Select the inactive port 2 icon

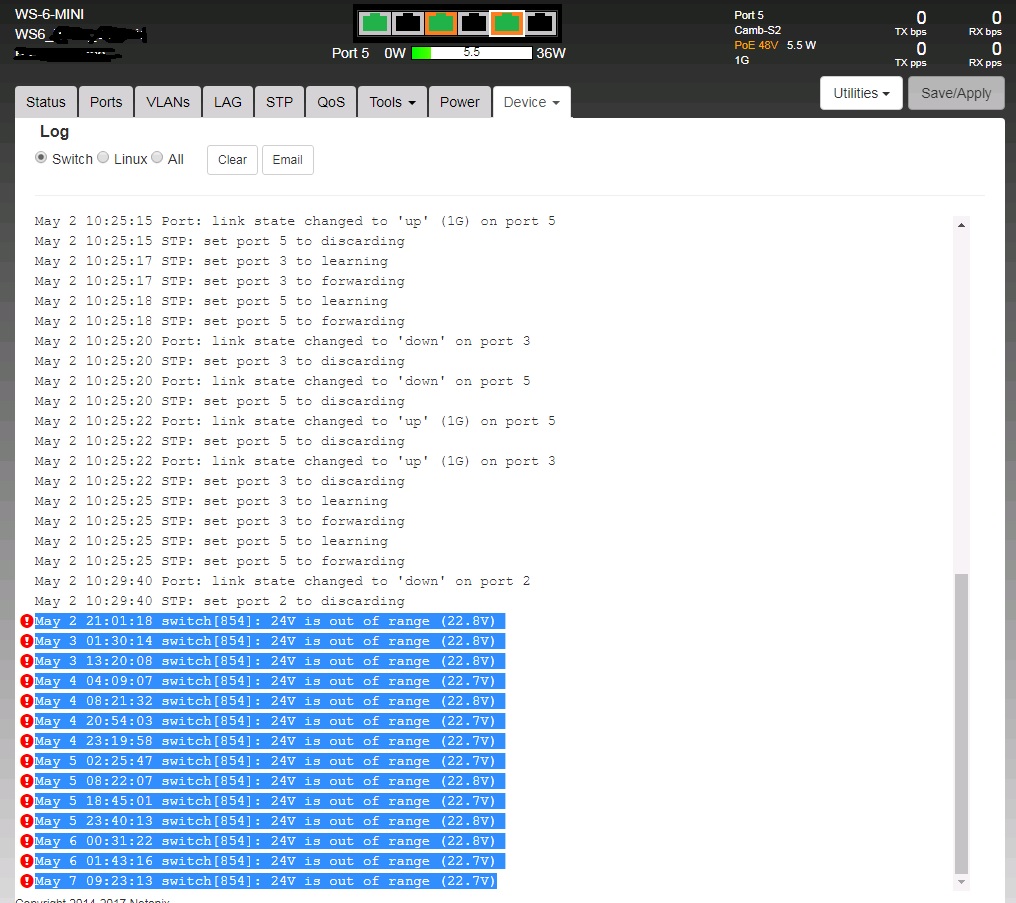tap(408, 23)
